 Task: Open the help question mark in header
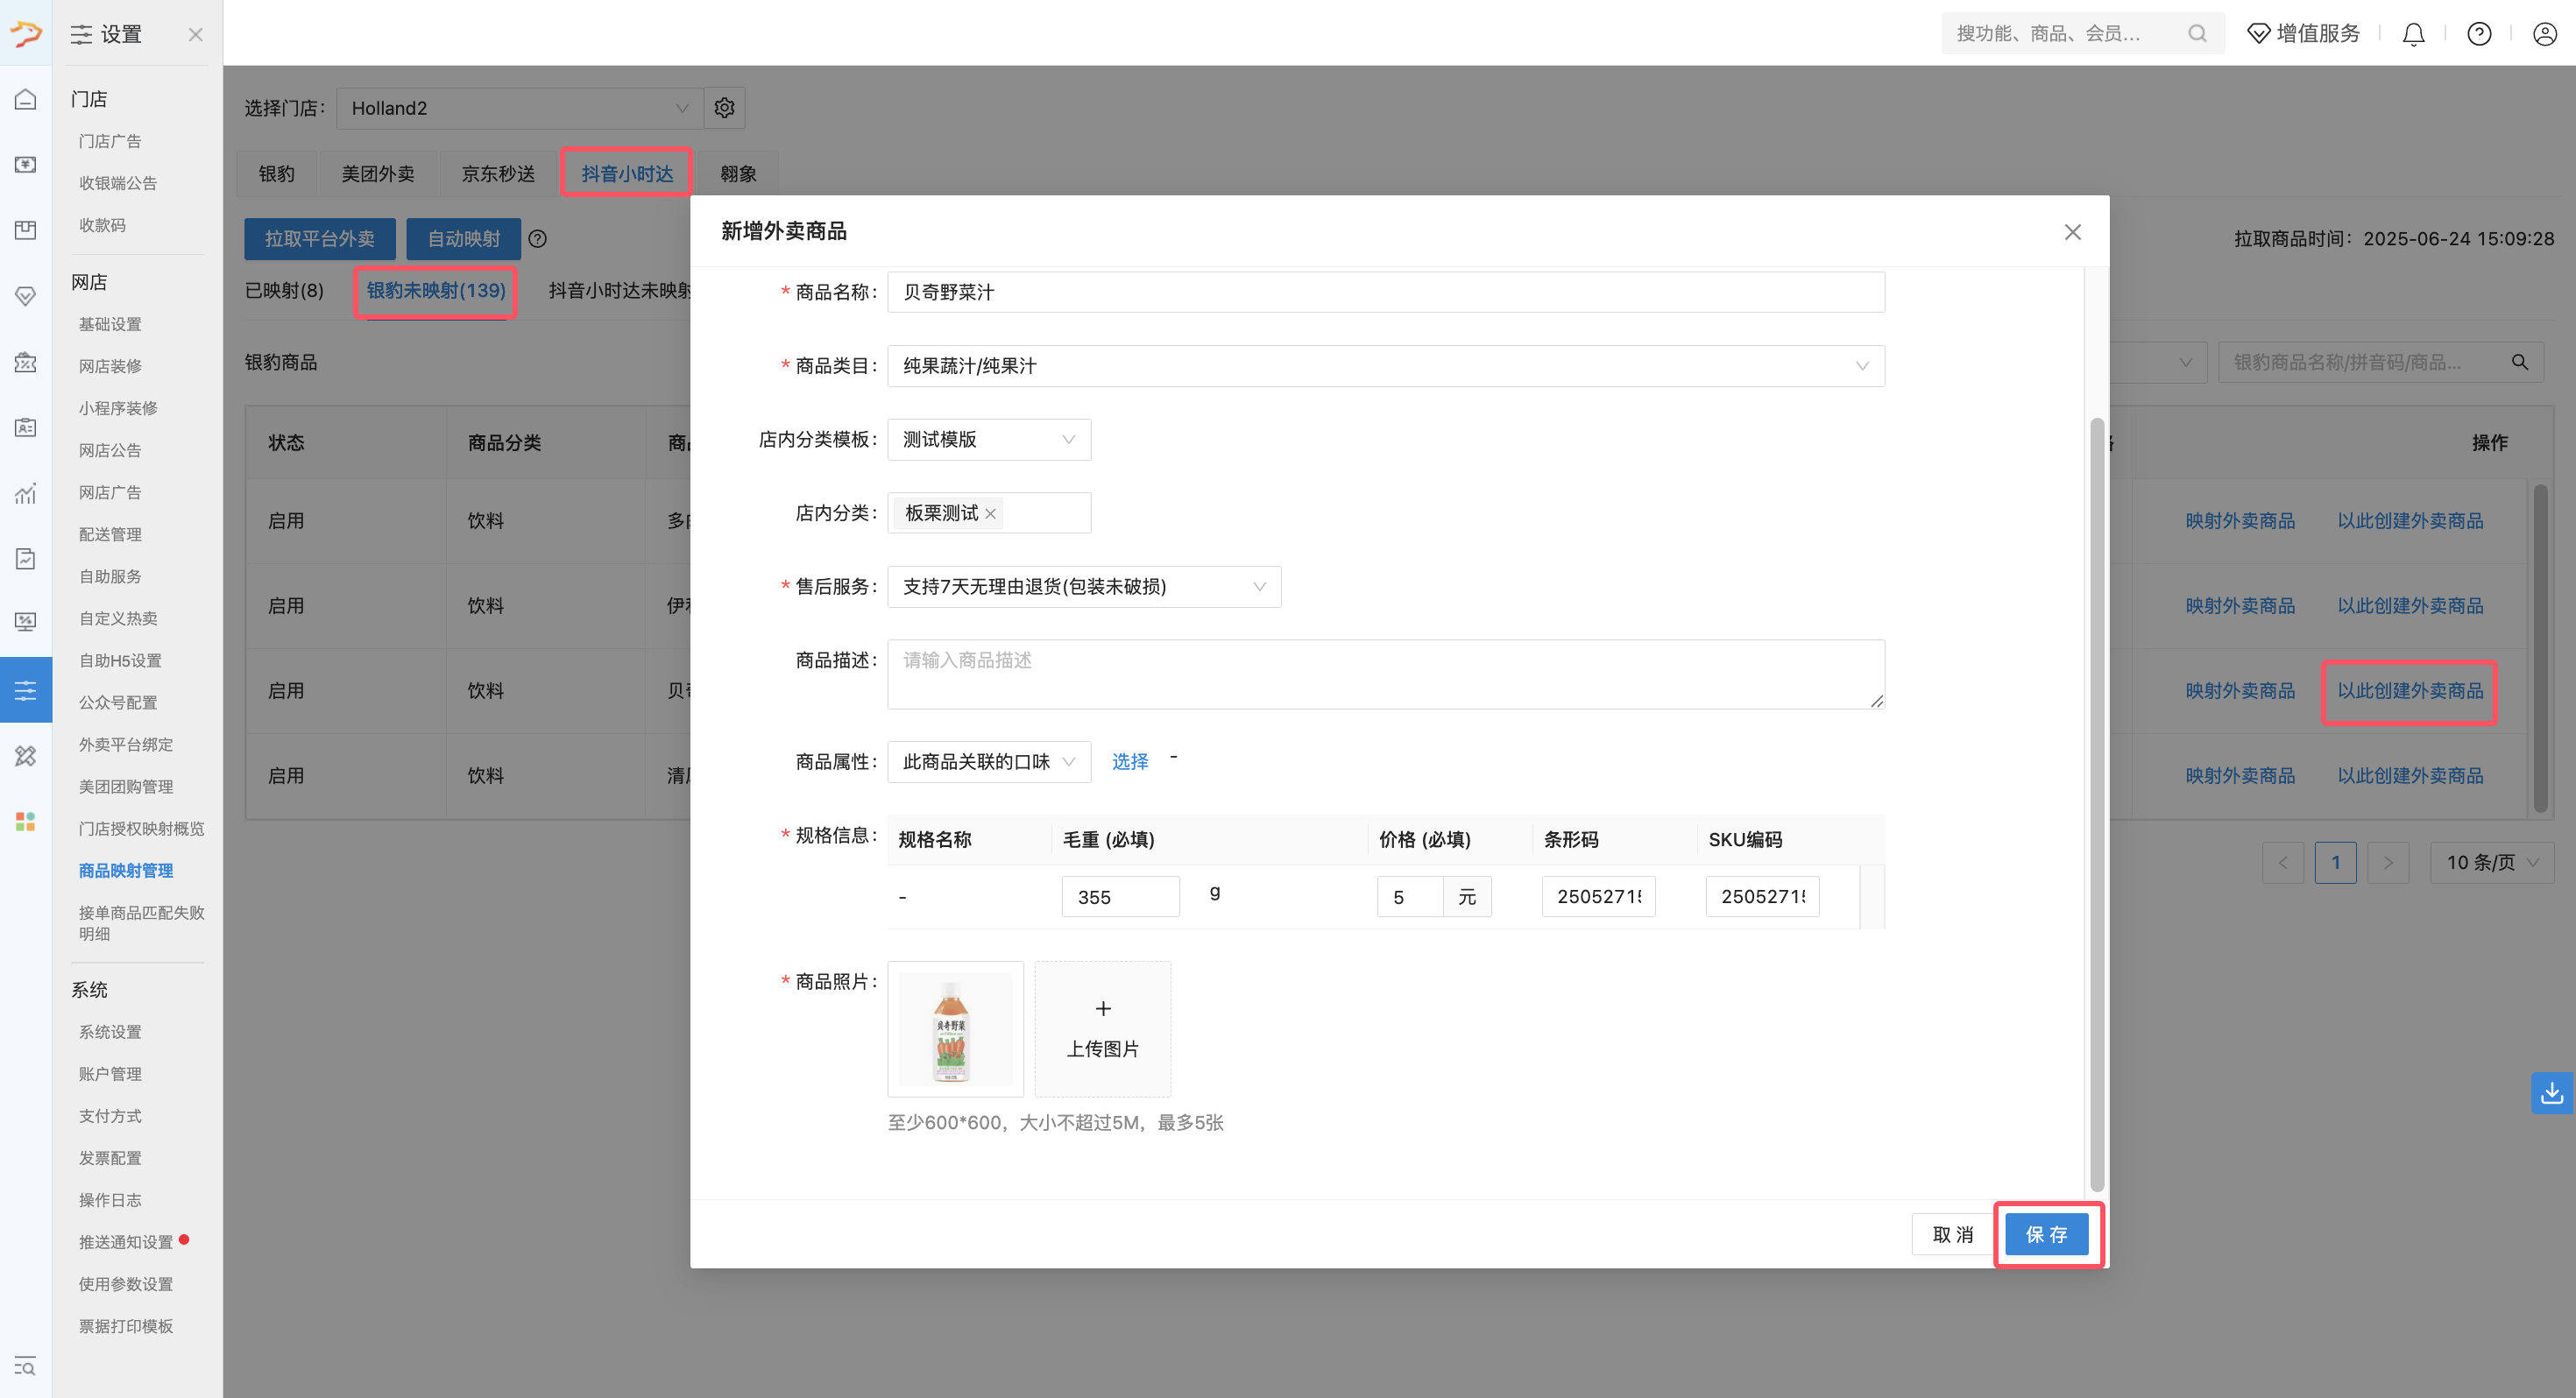point(2479,34)
